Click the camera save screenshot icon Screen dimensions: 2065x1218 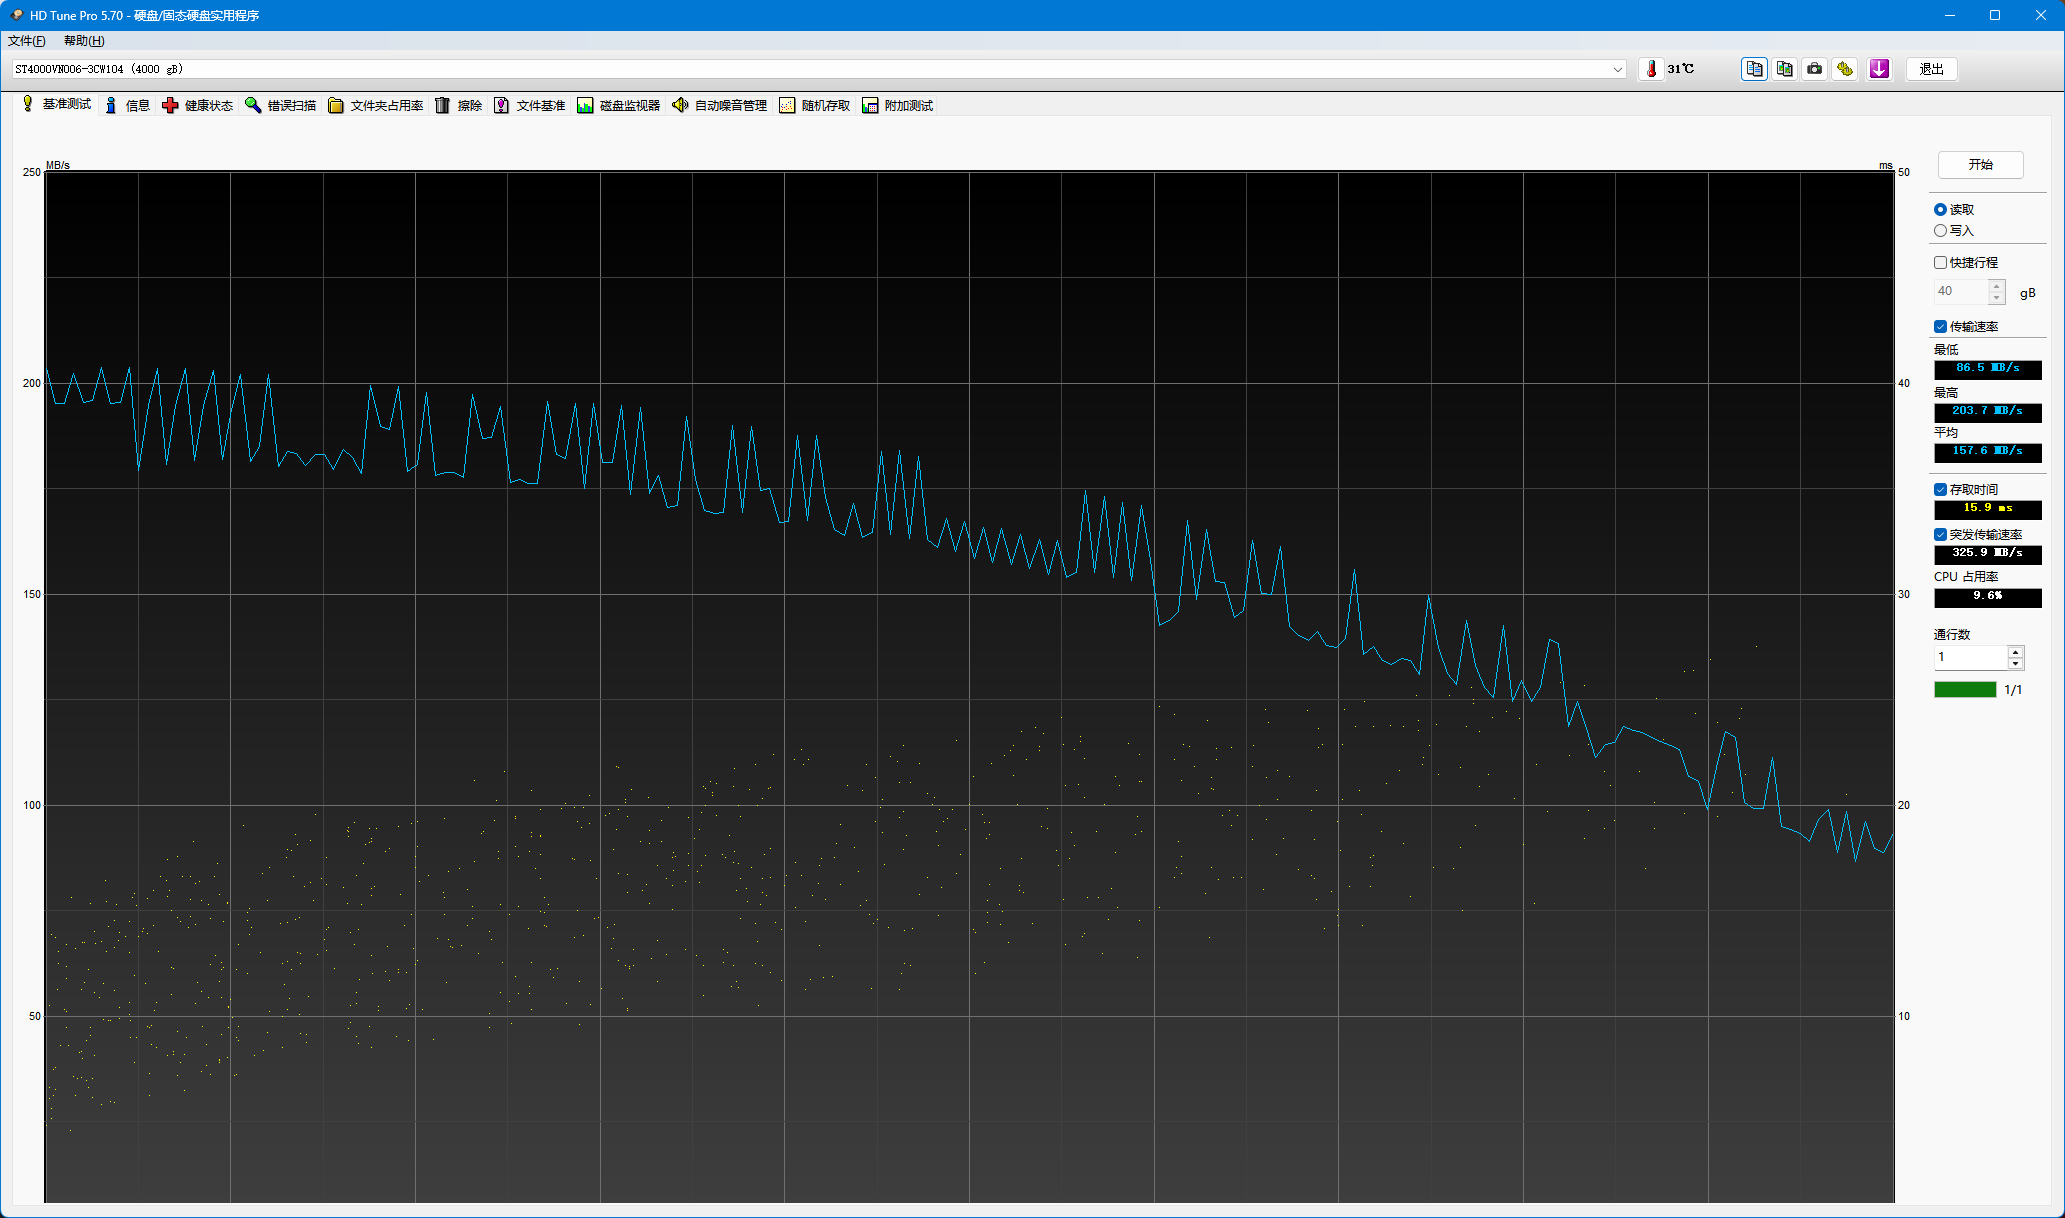click(x=1814, y=69)
